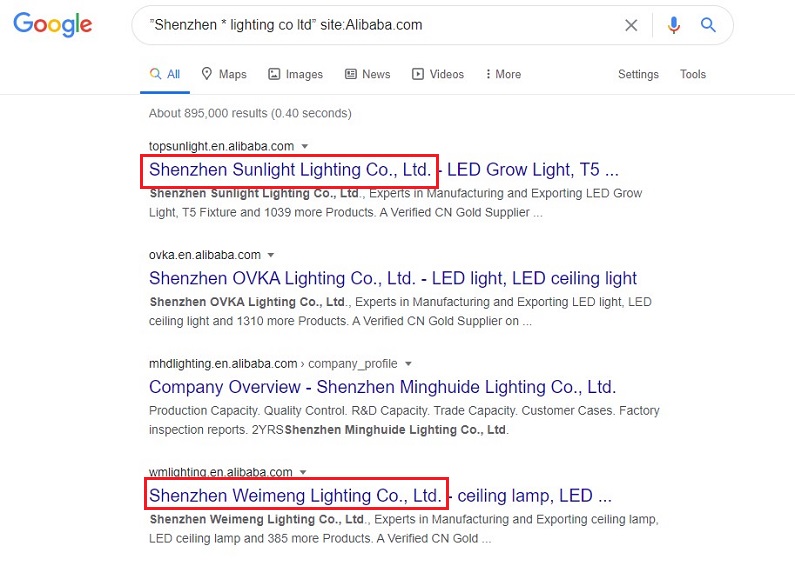Expand dropdown arrow beside topsunlight.en.alibaba.com
Image resolution: width=795 pixels, height=566 pixels.
pos(305,147)
